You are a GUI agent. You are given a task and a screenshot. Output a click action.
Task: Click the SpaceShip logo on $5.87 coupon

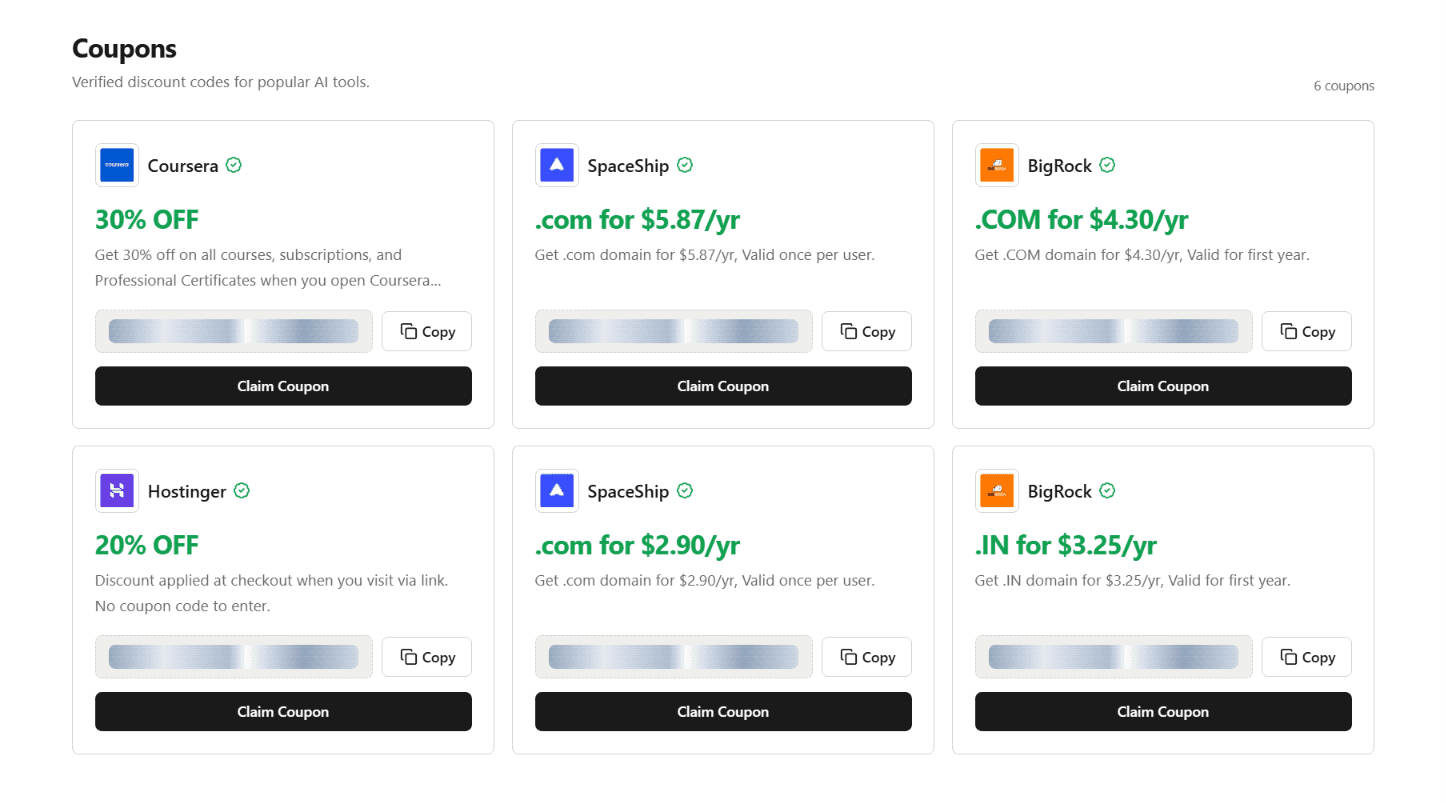557,165
